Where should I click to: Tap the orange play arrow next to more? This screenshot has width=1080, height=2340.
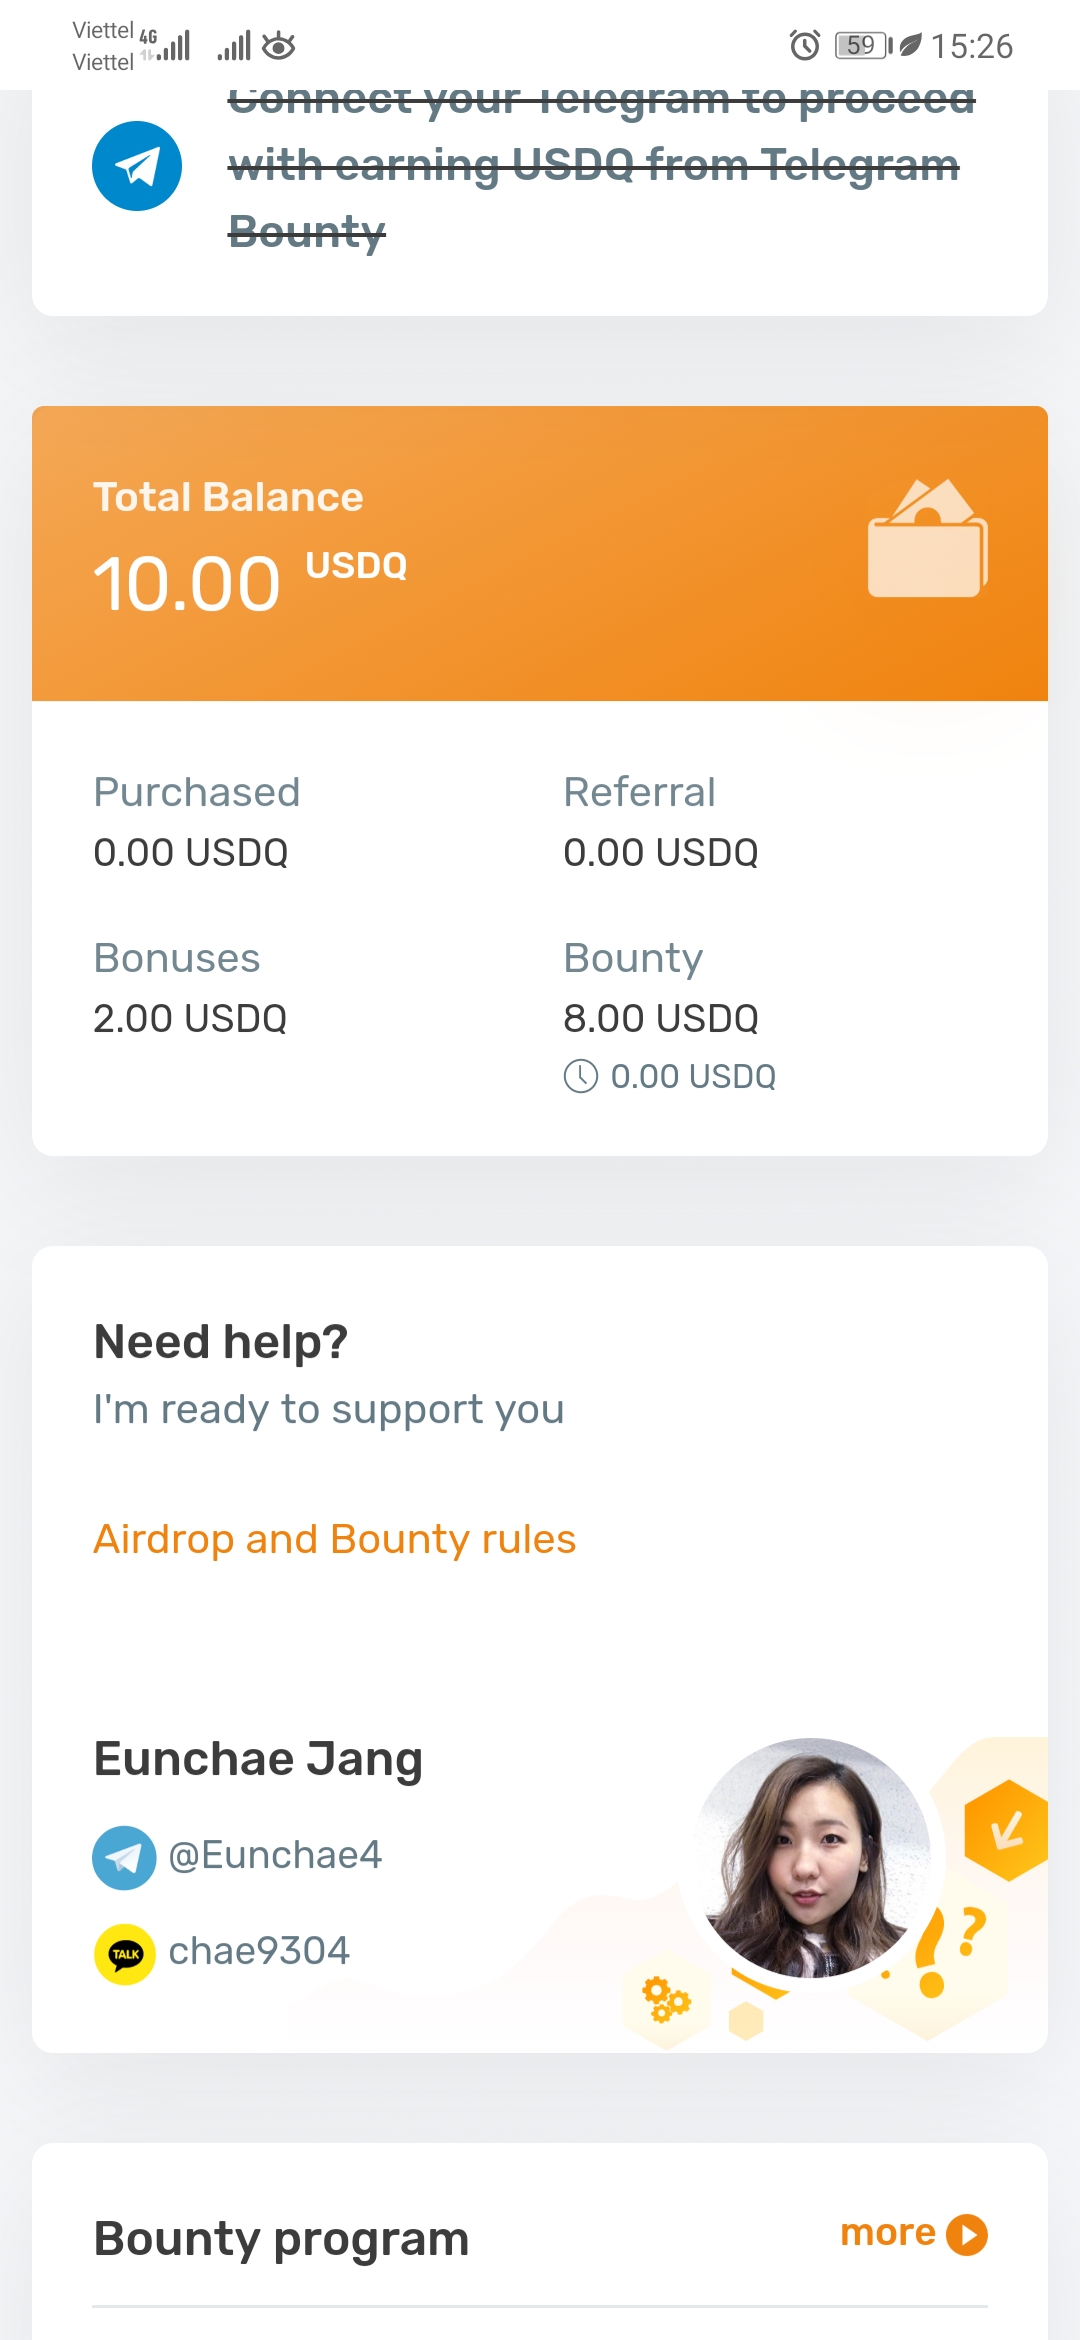967,2235
